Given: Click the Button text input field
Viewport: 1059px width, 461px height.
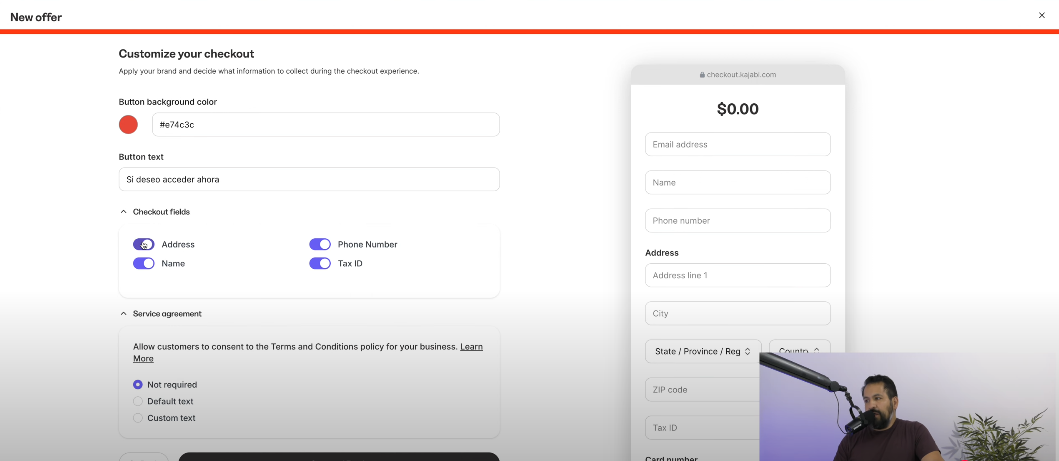Looking at the screenshot, I should 308,179.
